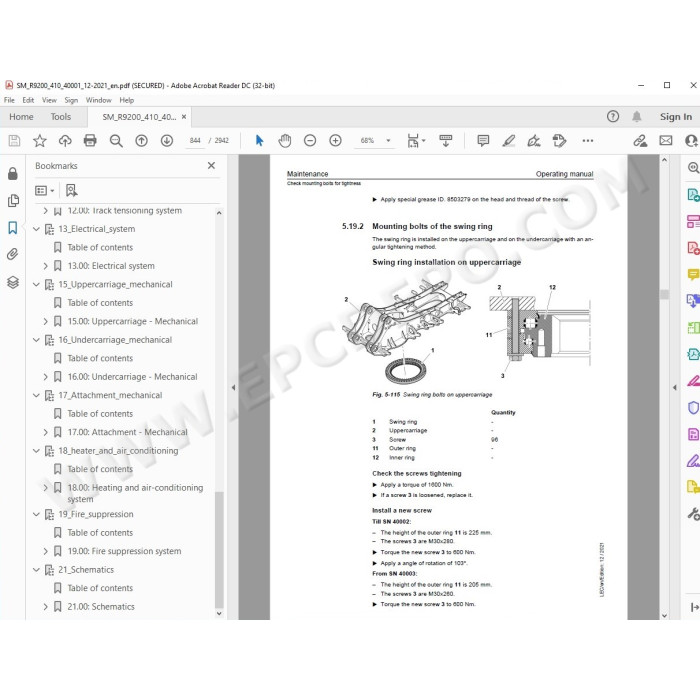
Task: Select the arrow selection tool
Action: (x=259, y=141)
